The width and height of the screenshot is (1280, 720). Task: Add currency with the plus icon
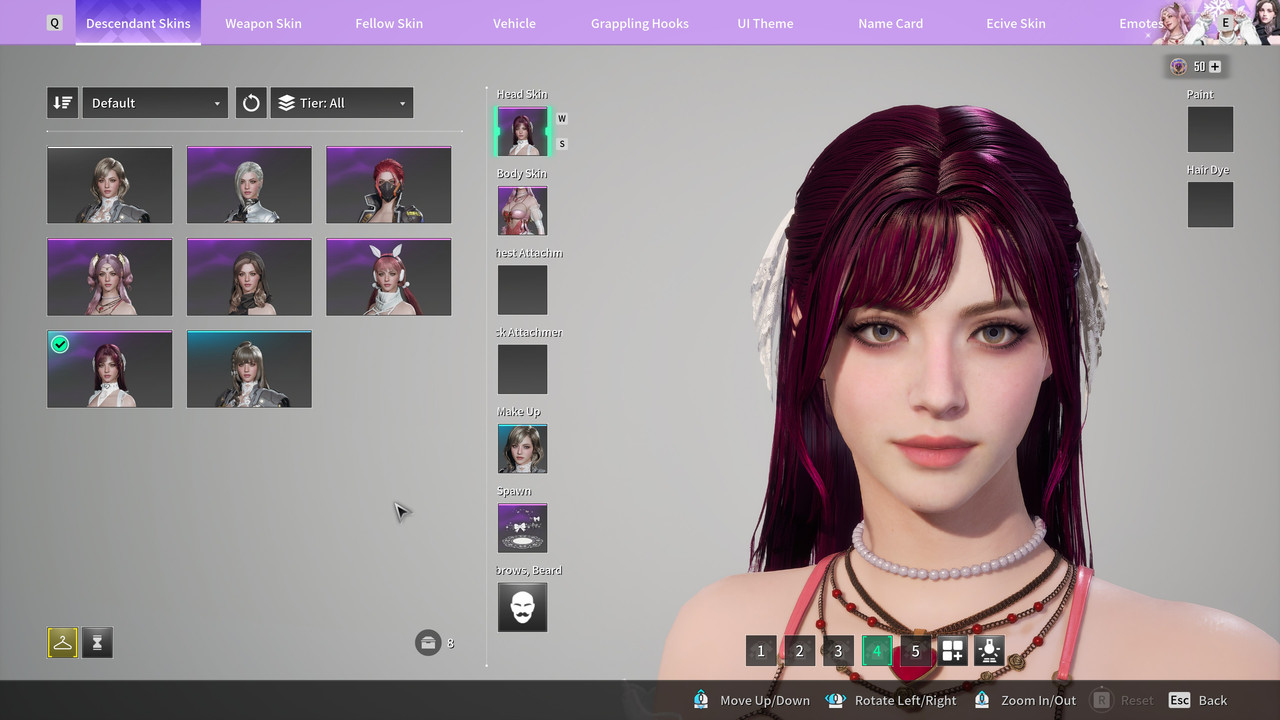[1215, 67]
